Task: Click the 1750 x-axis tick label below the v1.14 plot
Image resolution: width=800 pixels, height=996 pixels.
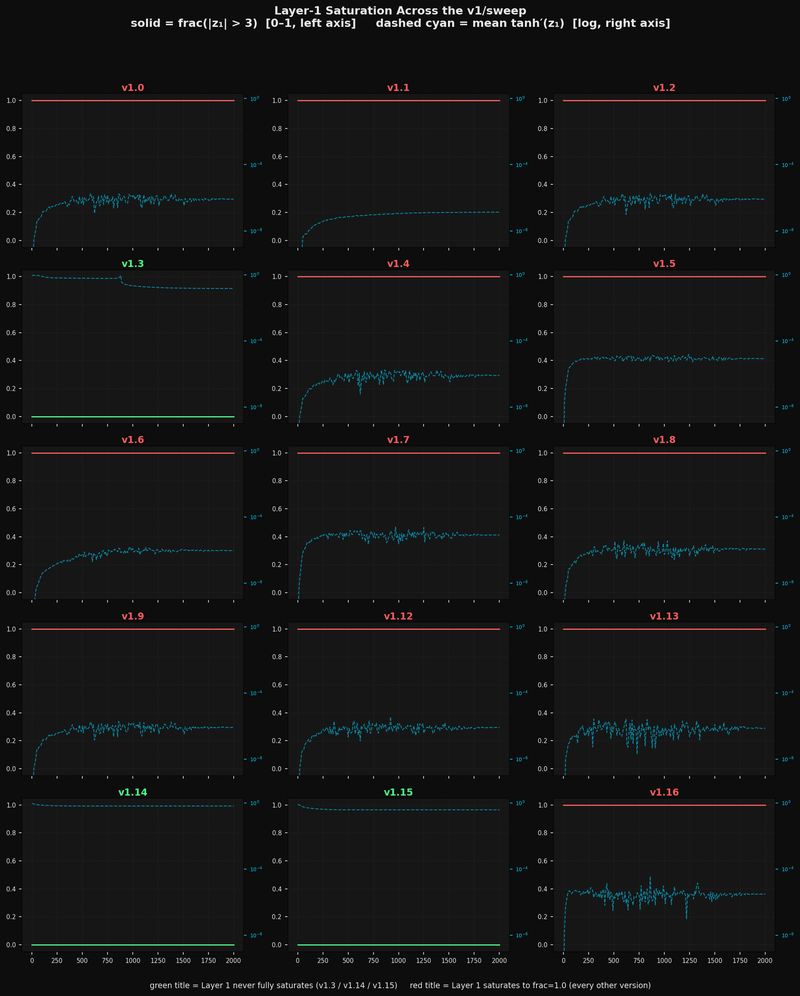Action: pyautogui.click(x=208, y=962)
